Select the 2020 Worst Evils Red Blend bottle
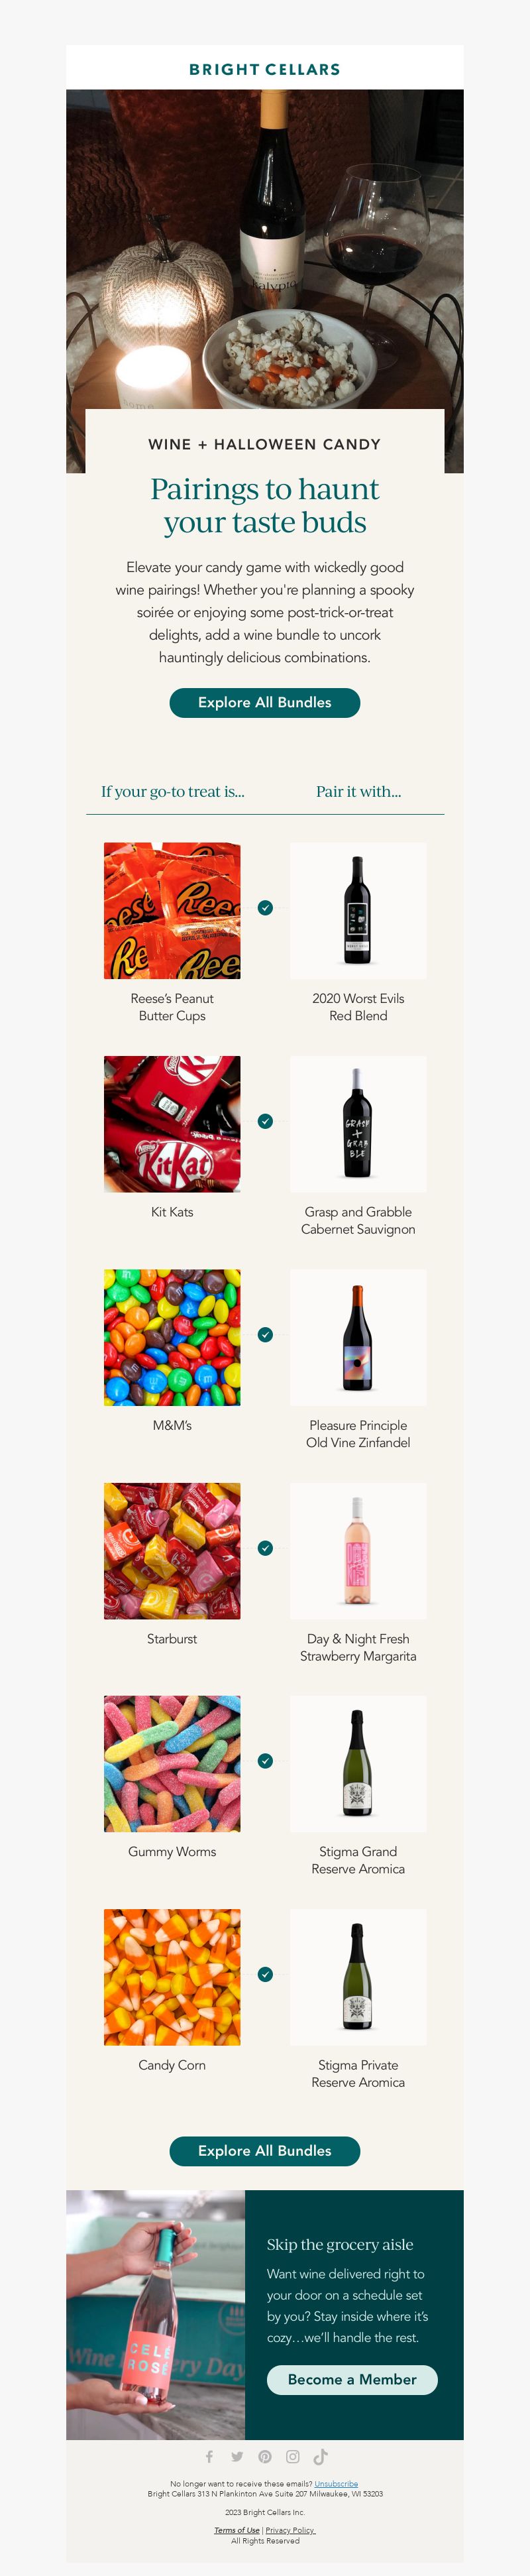This screenshot has width=530, height=2576. [358, 911]
